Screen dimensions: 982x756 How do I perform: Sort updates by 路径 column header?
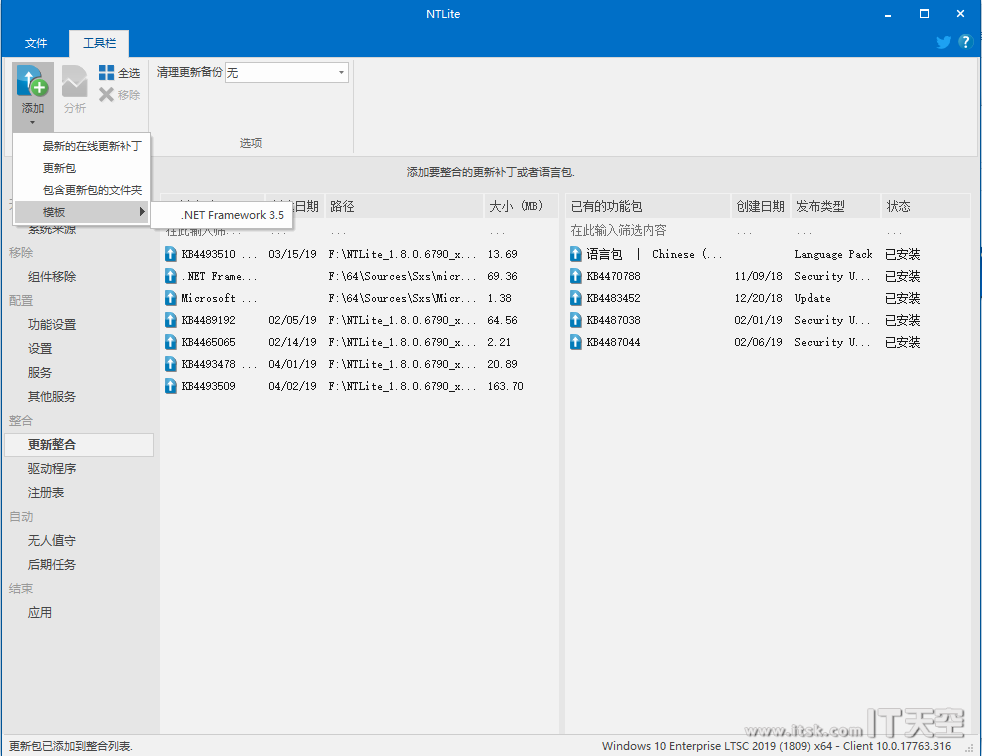pos(405,206)
